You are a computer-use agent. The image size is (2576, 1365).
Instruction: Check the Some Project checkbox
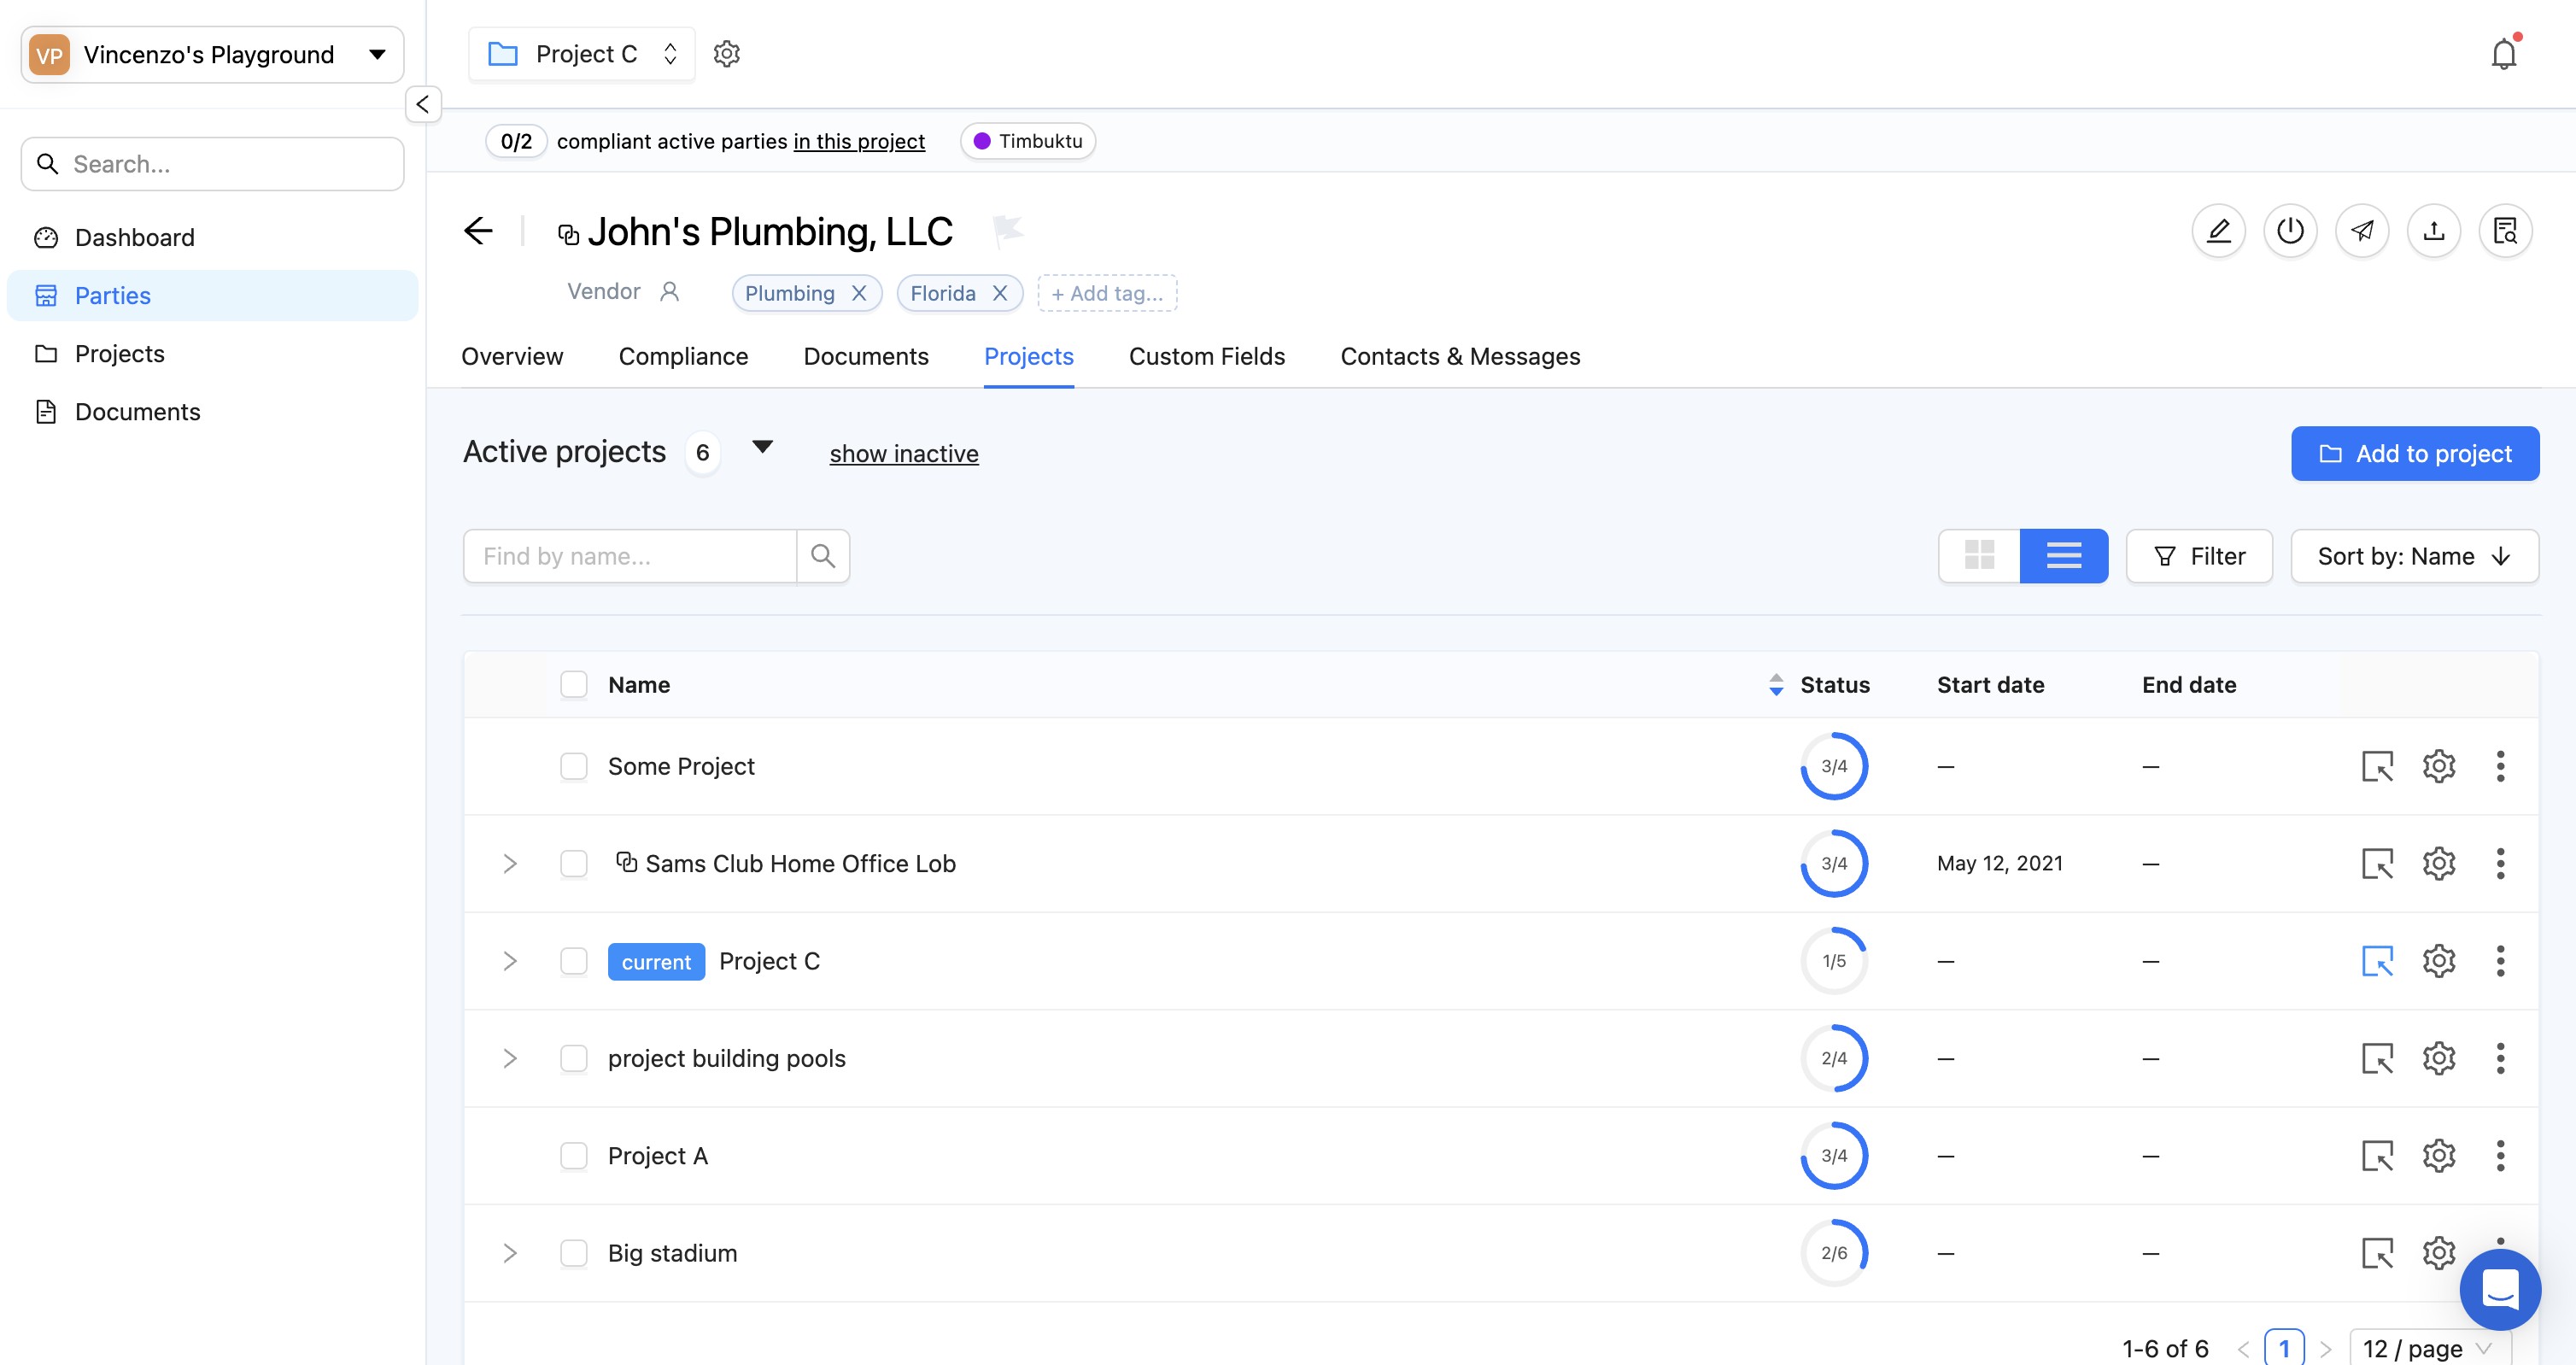coord(573,766)
